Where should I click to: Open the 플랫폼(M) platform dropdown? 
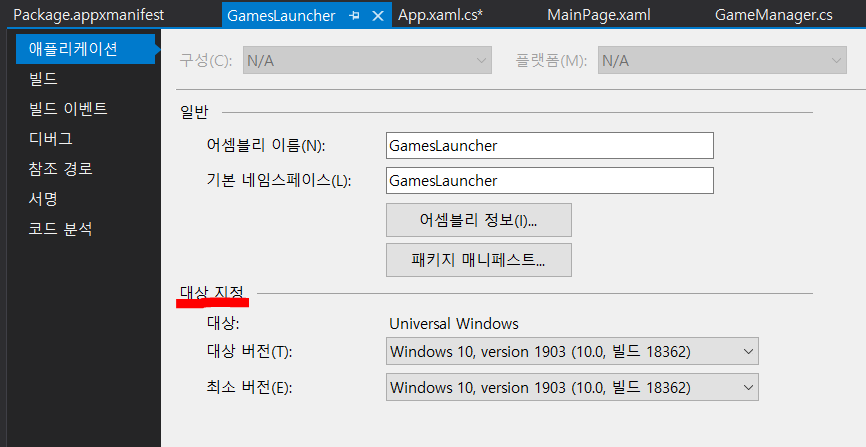(722, 60)
